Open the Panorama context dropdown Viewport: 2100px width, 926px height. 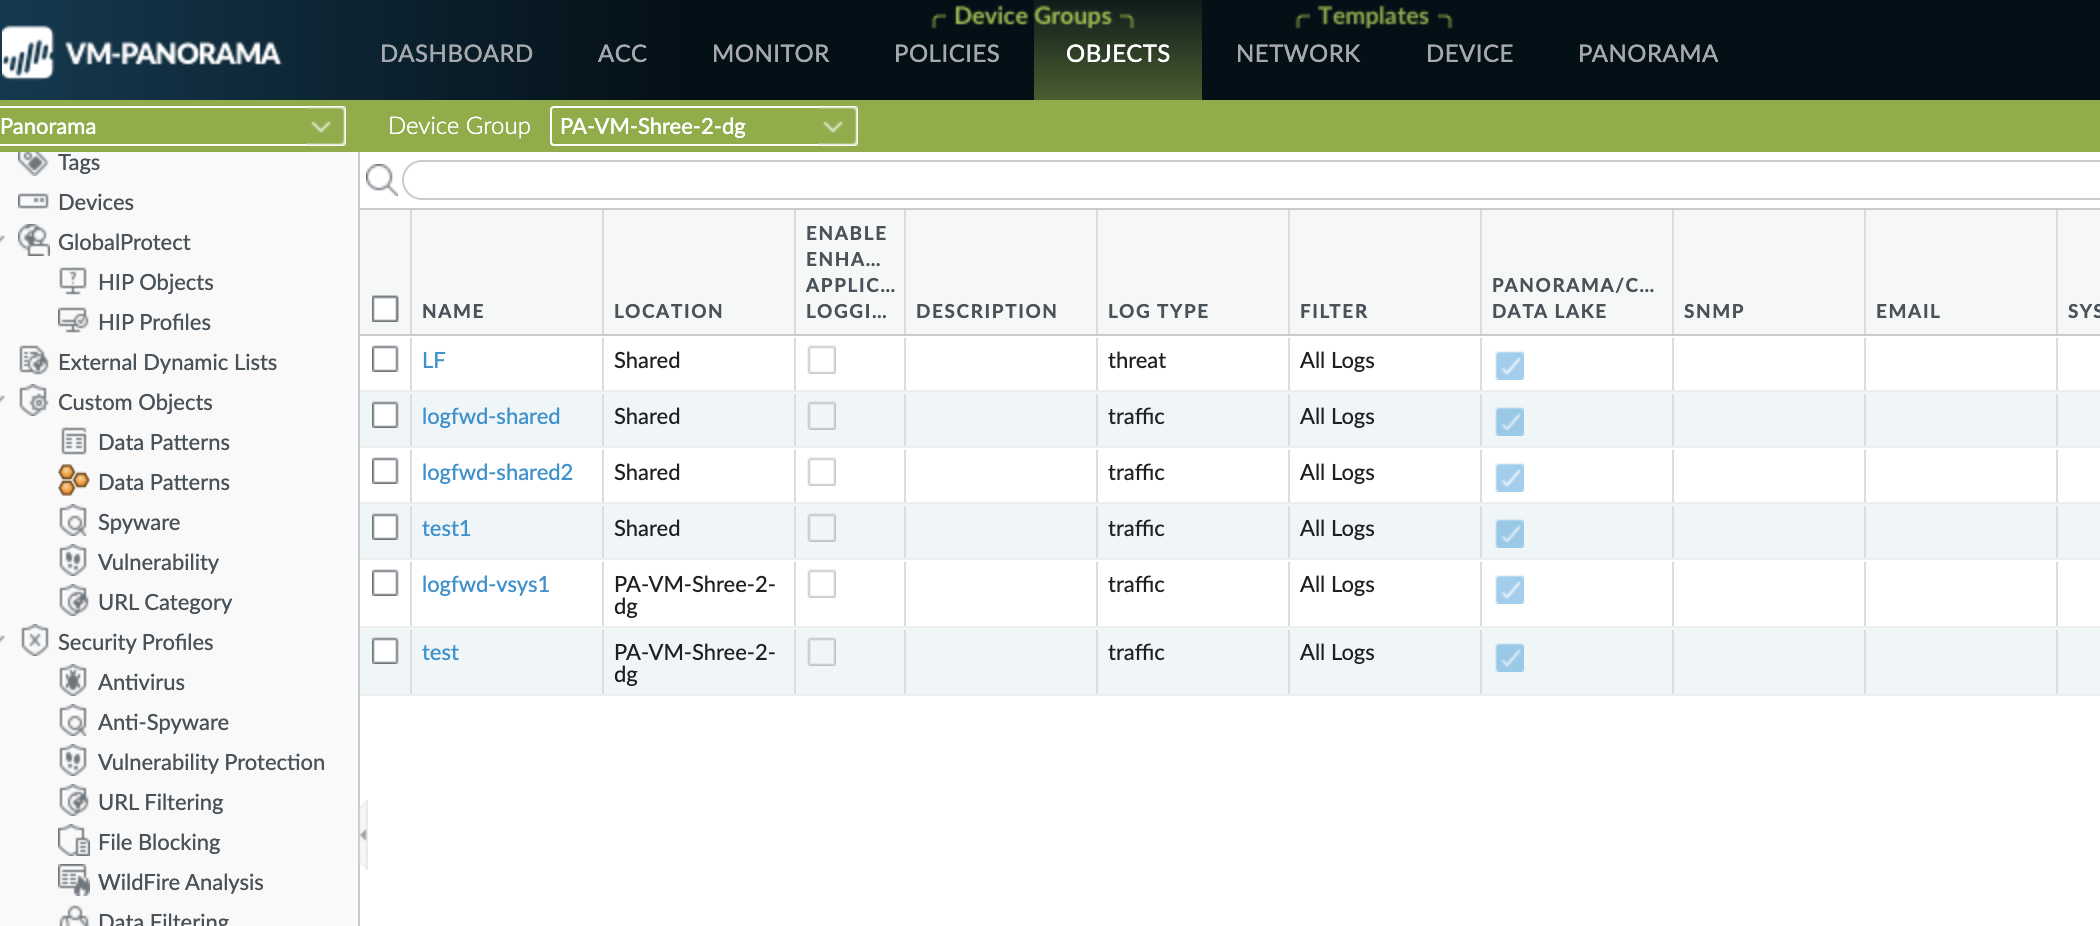[x=171, y=126]
